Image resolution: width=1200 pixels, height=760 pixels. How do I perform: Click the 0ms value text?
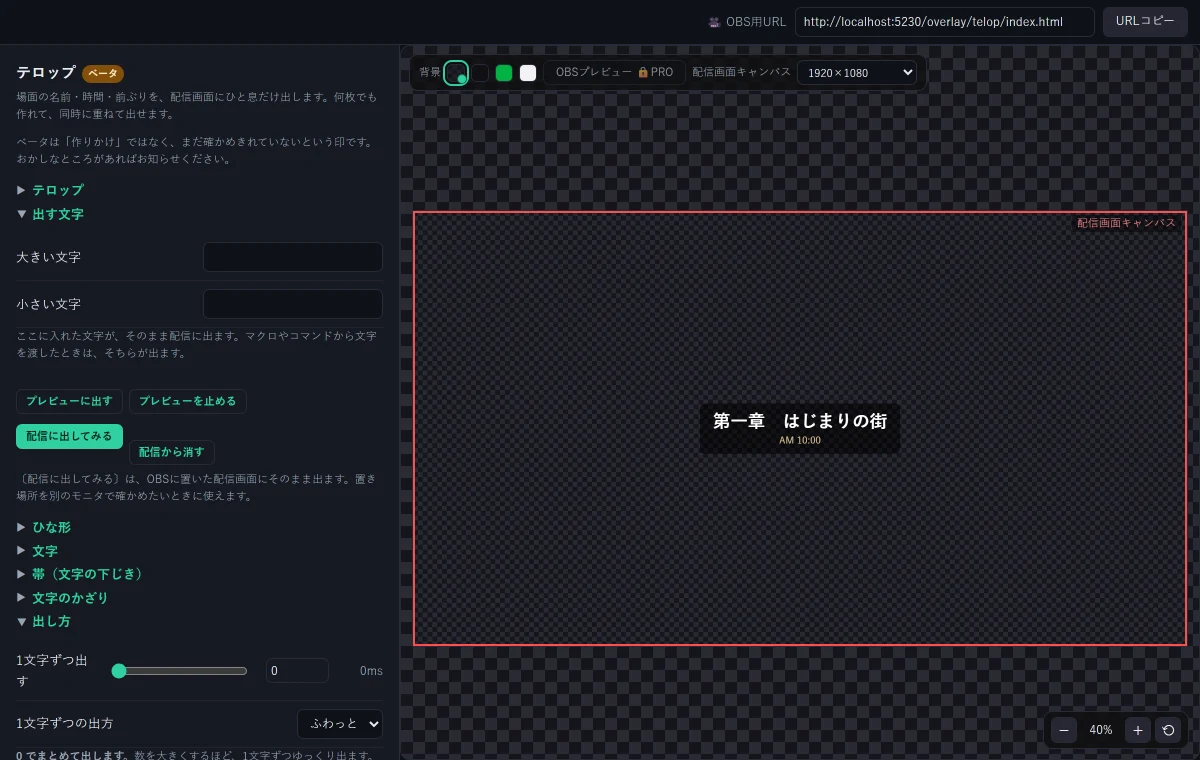(x=371, y=671)
